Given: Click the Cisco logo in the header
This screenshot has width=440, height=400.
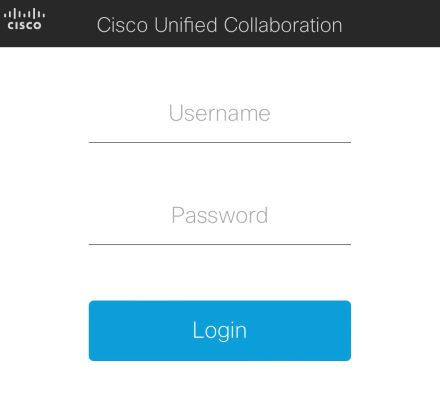Looking at the screenshot, I should pyautogui.click(x=24, y=20).
